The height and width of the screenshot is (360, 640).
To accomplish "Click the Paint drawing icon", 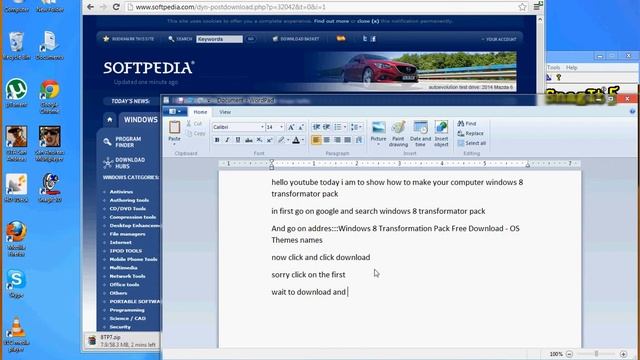I will 398,127.
